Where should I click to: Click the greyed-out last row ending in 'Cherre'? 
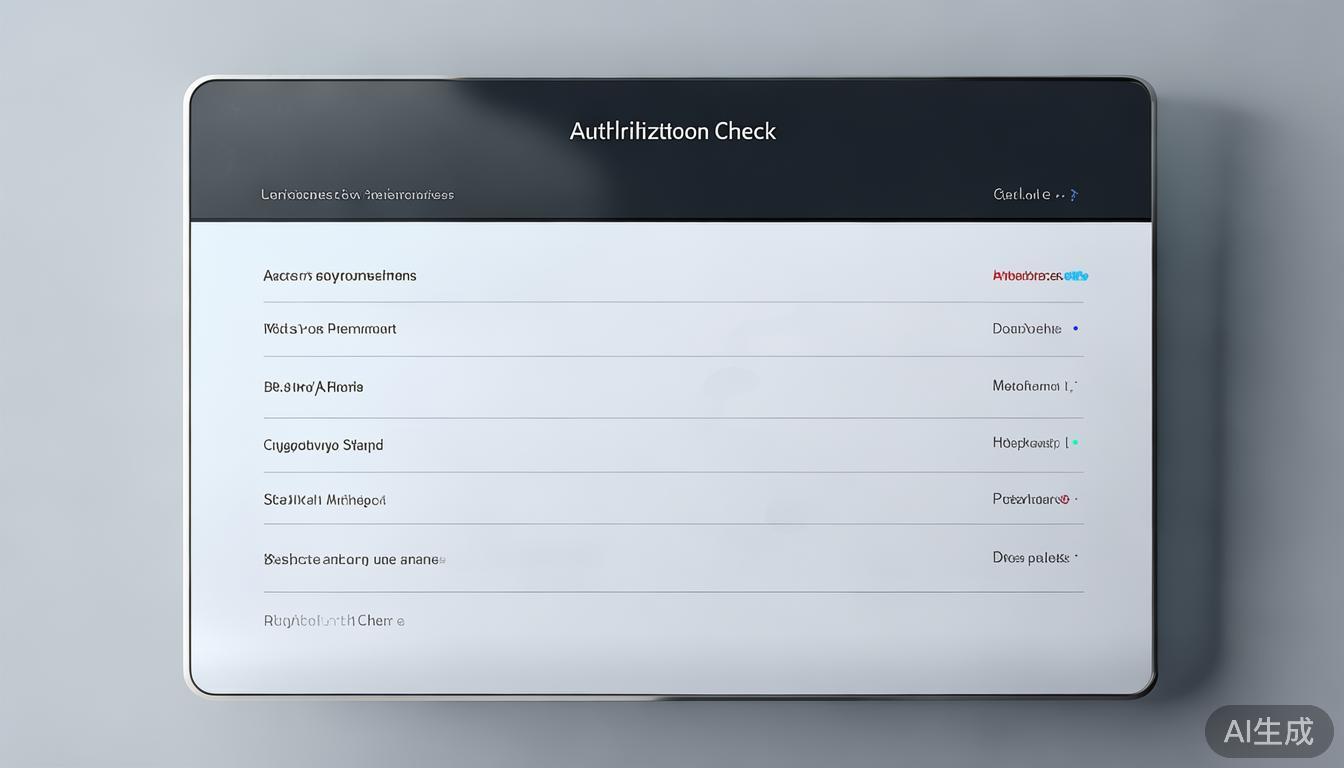click(x=334, y=621)
